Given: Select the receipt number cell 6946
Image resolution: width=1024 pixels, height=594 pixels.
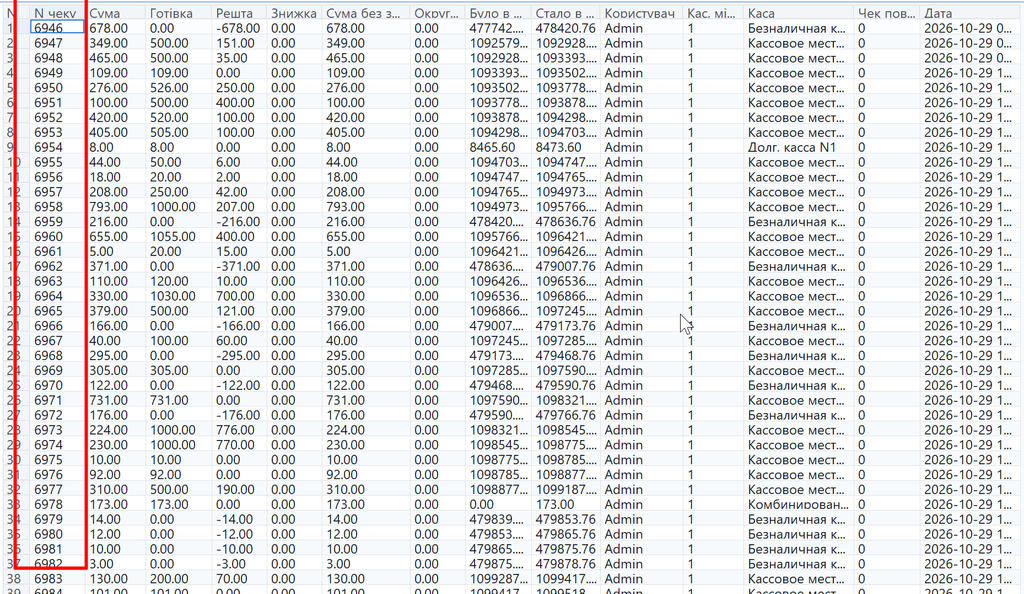Looking at the screenshot, I should tap(57, 28).
